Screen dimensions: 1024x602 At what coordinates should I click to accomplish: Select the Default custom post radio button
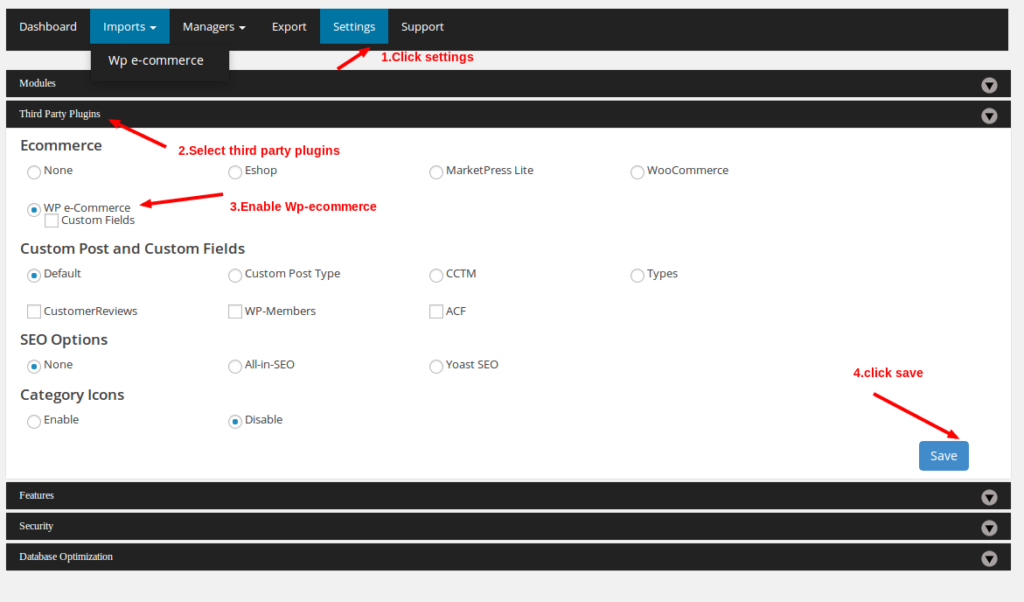point(34,276)
